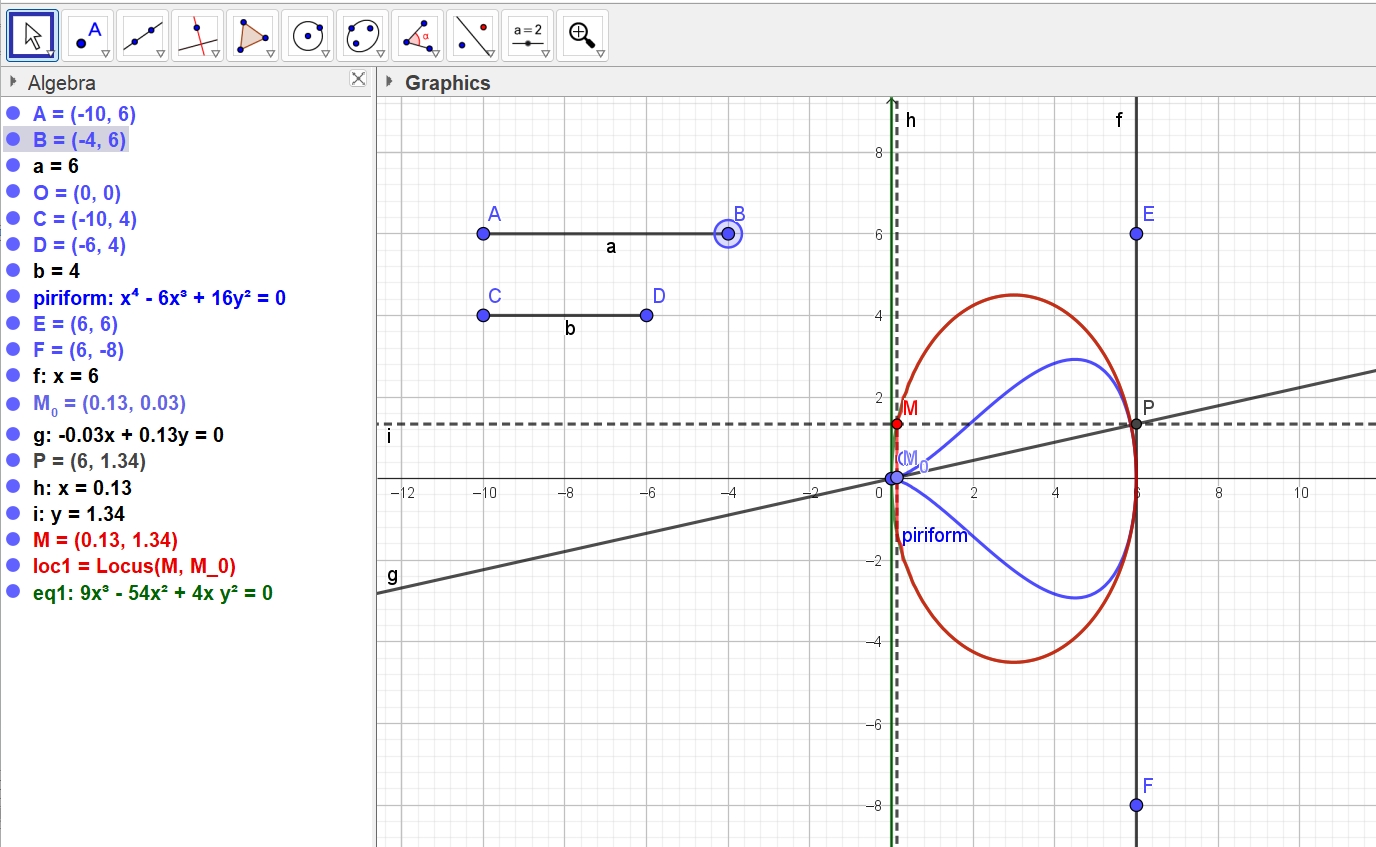This screenshot has width=1376, height=847.
Task: Pick the Polygon tool
Action: tap(252, 36)
